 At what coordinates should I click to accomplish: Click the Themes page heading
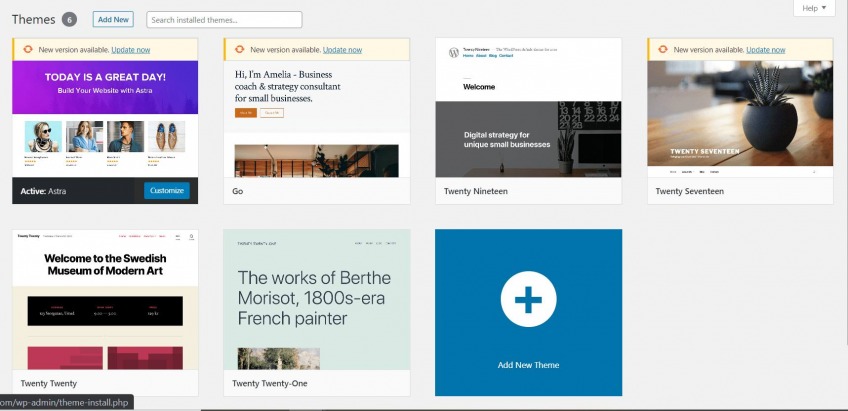tap(34, 19)
